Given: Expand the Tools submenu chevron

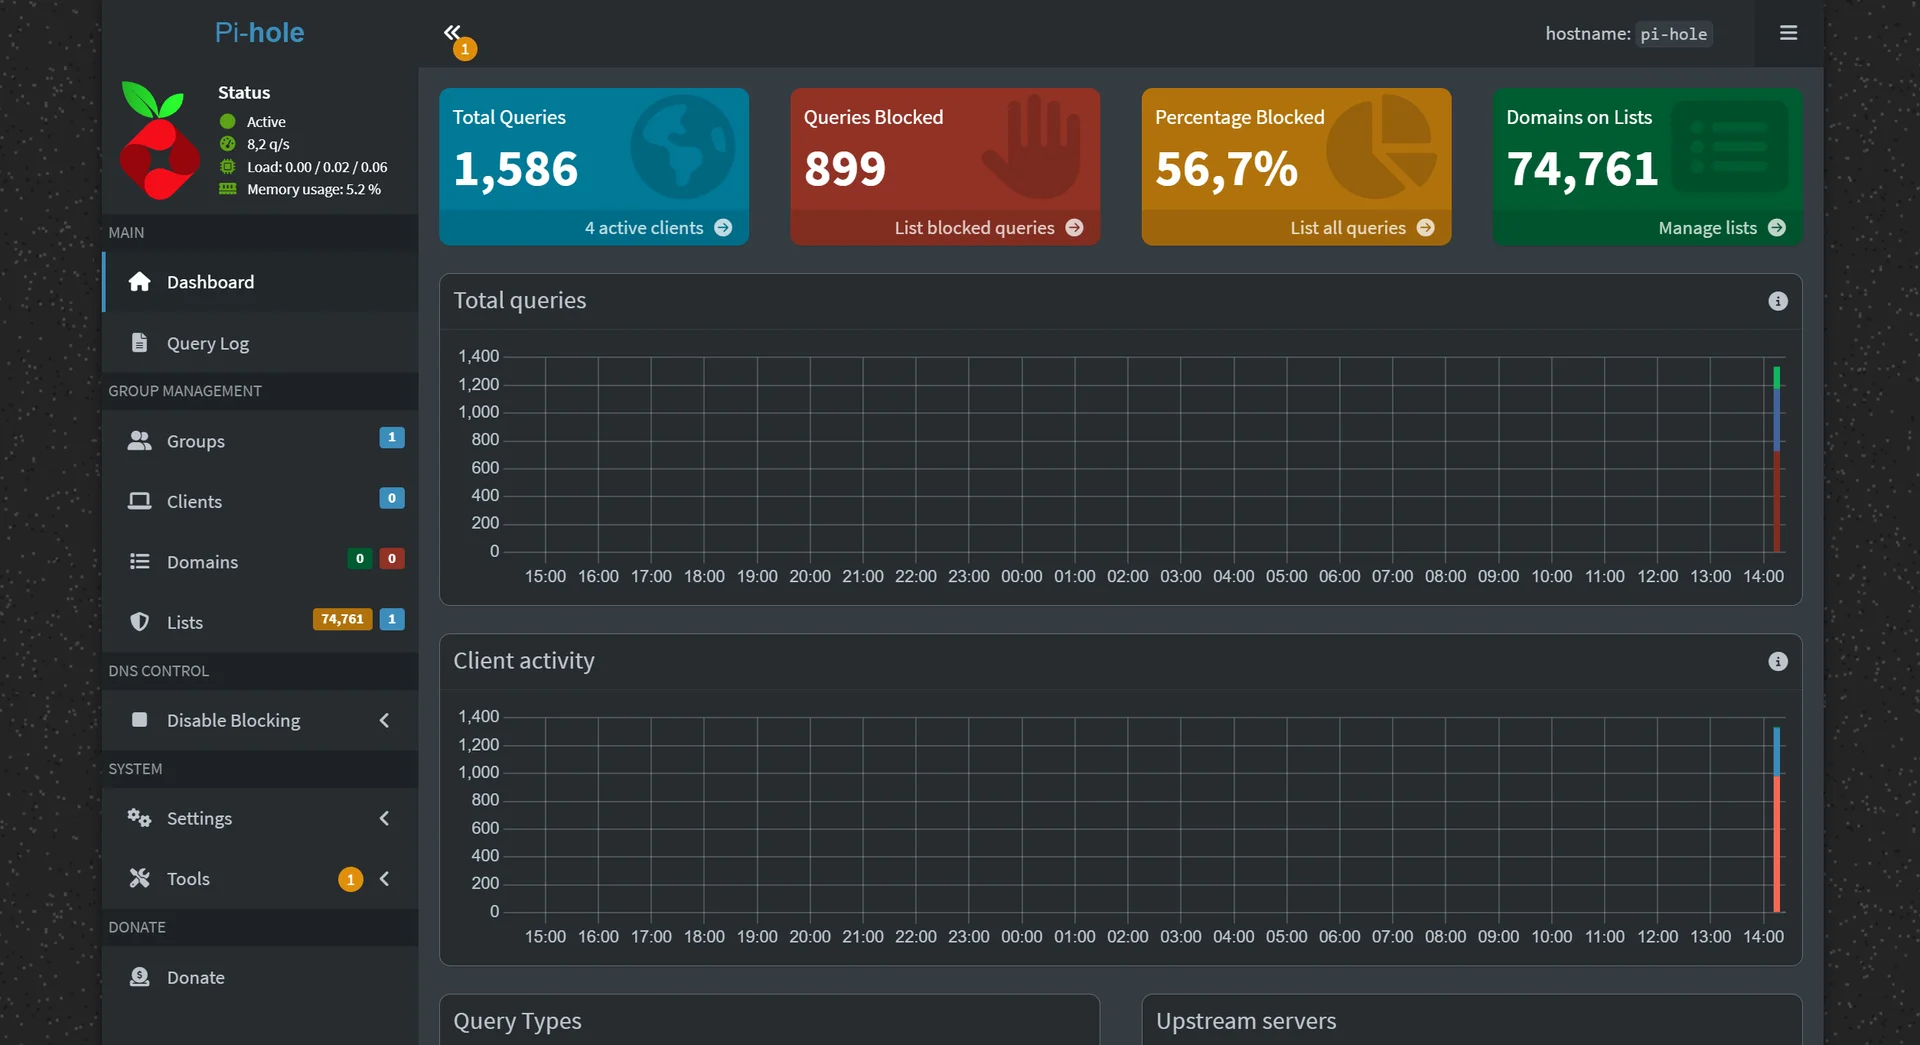Looking at the screenshot, I should point(384,879).
